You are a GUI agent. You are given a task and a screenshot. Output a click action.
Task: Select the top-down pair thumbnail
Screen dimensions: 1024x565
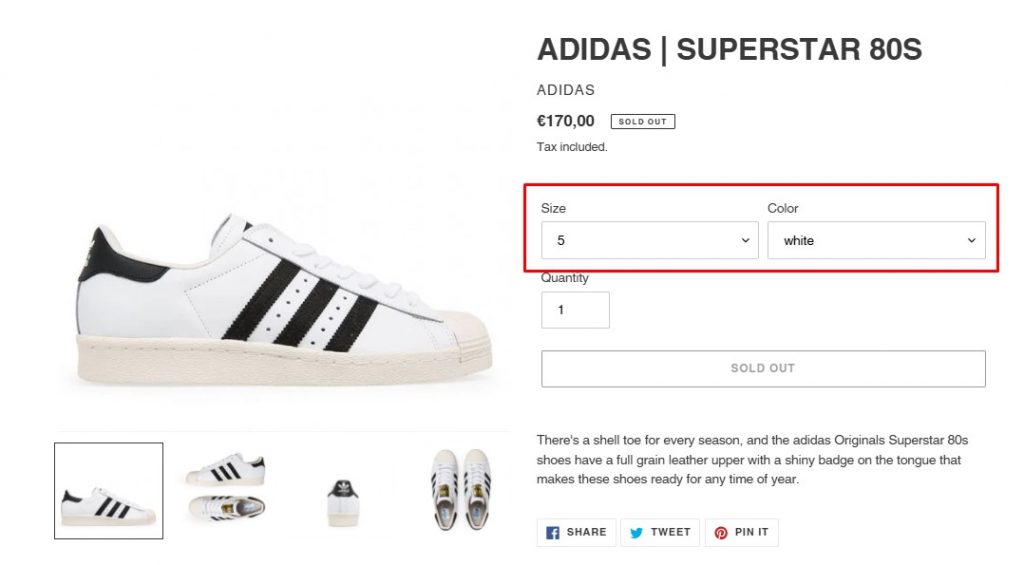(459, 489)
